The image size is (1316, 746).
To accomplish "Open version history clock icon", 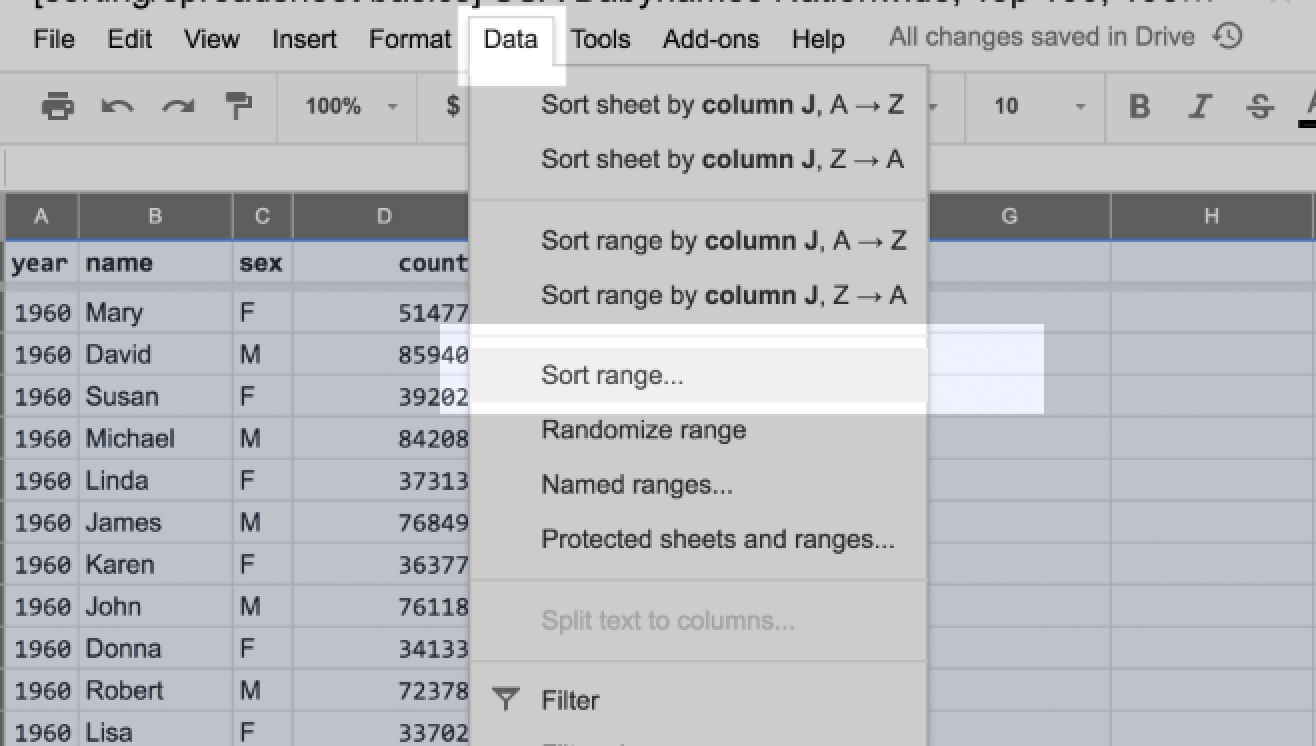I will (x=1228, y=38).
